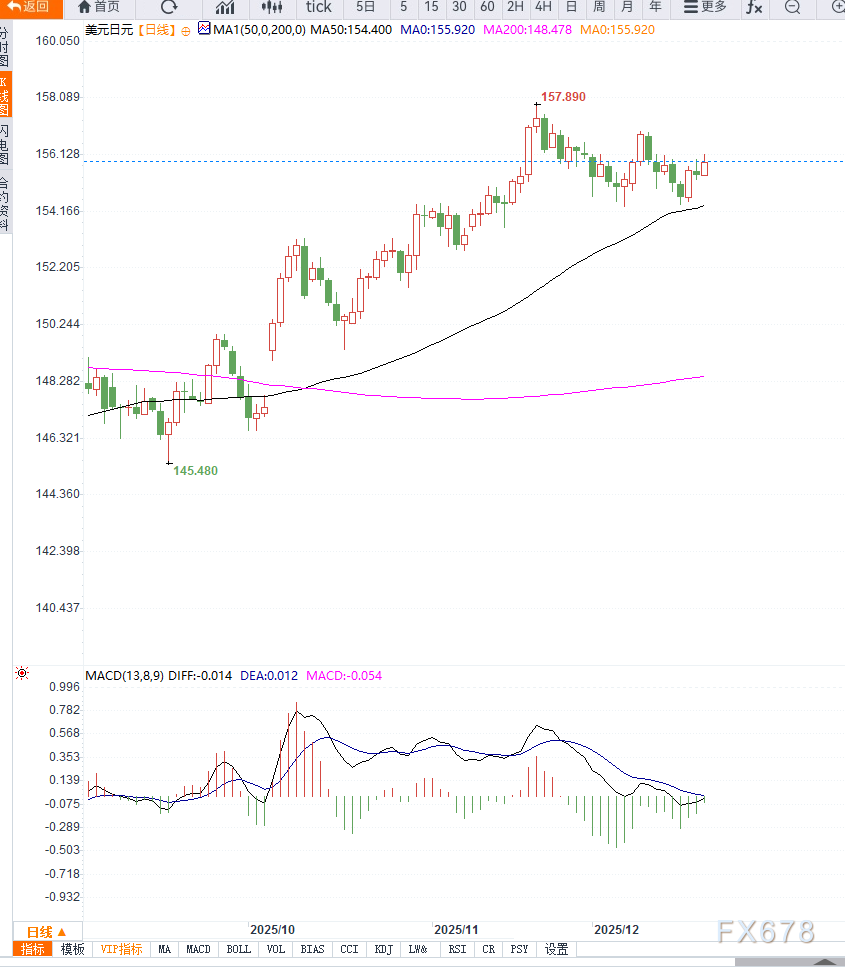
Task: Click the zoom out magnifier icon
Action: 792,7
